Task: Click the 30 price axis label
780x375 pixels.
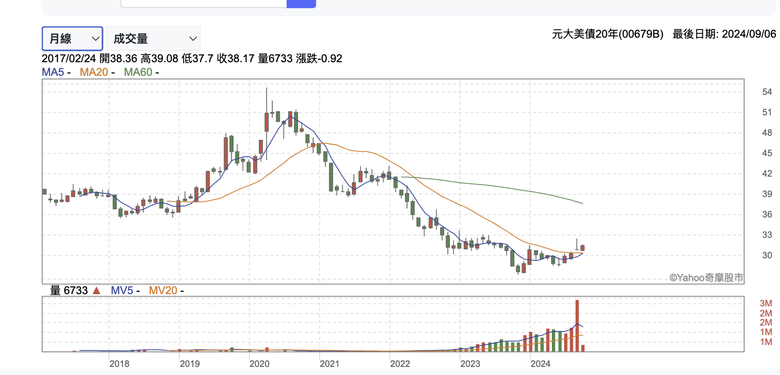Action: pyautogui.click(x=767, y=256)
